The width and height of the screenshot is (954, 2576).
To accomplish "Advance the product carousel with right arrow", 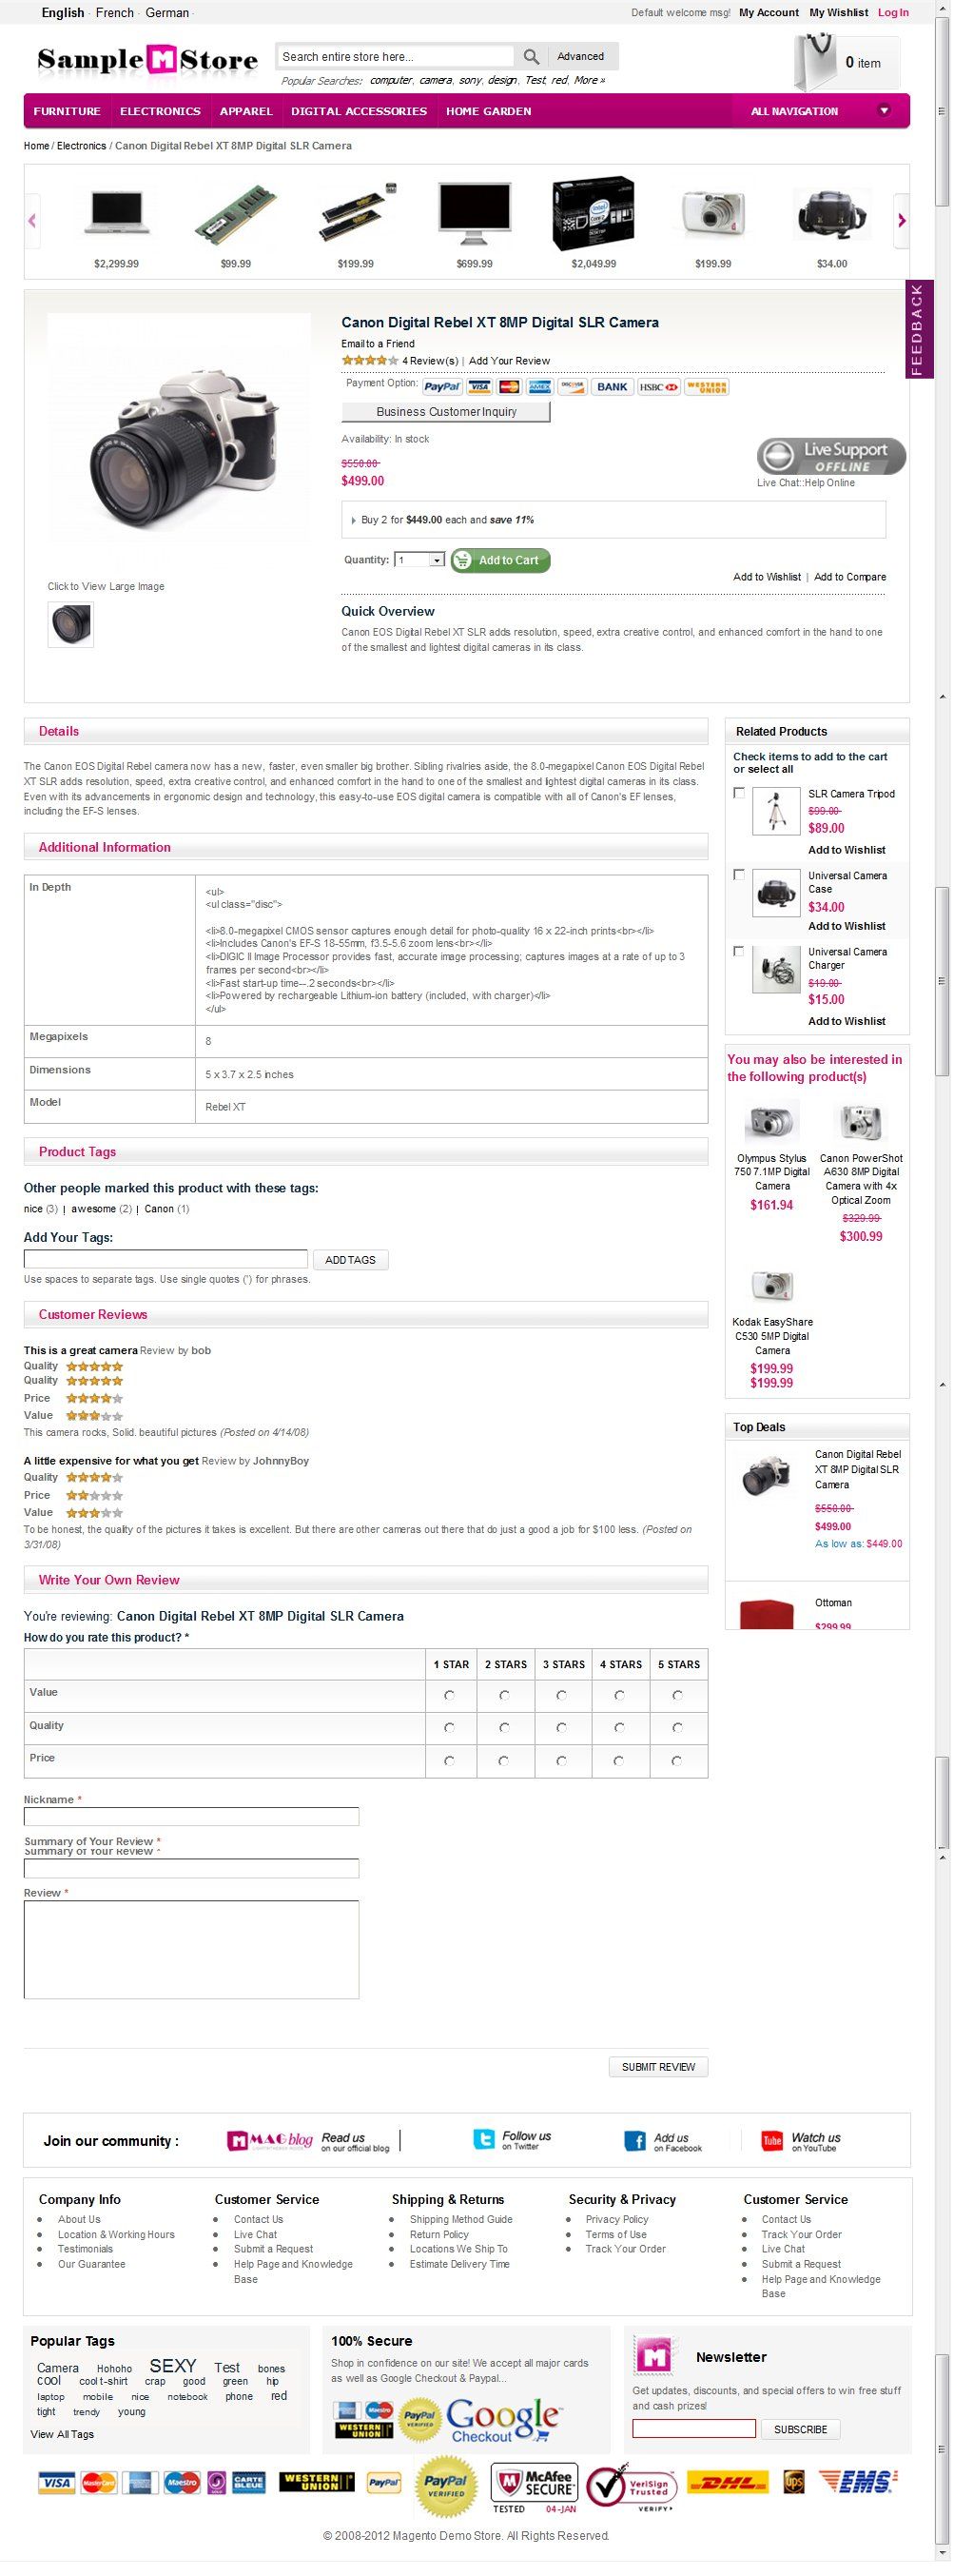I will click(x=901, y=220).
